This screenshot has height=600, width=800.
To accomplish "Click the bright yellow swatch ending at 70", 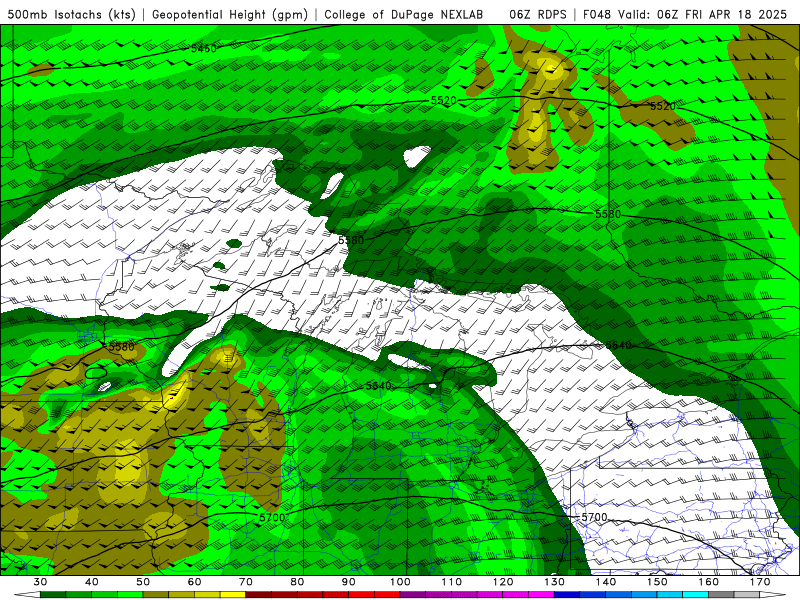I will click(x=233, y=595).
